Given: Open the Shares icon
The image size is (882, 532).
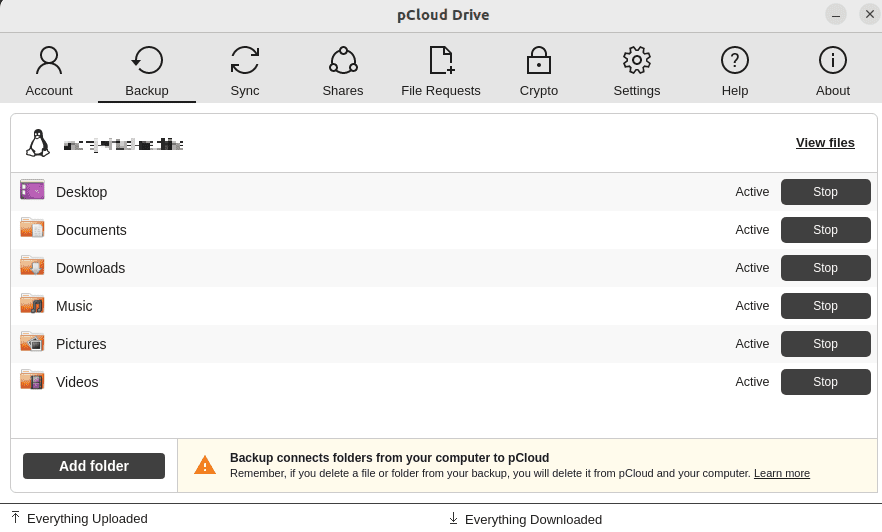Looking at the screenshot, I should point(343,60).
